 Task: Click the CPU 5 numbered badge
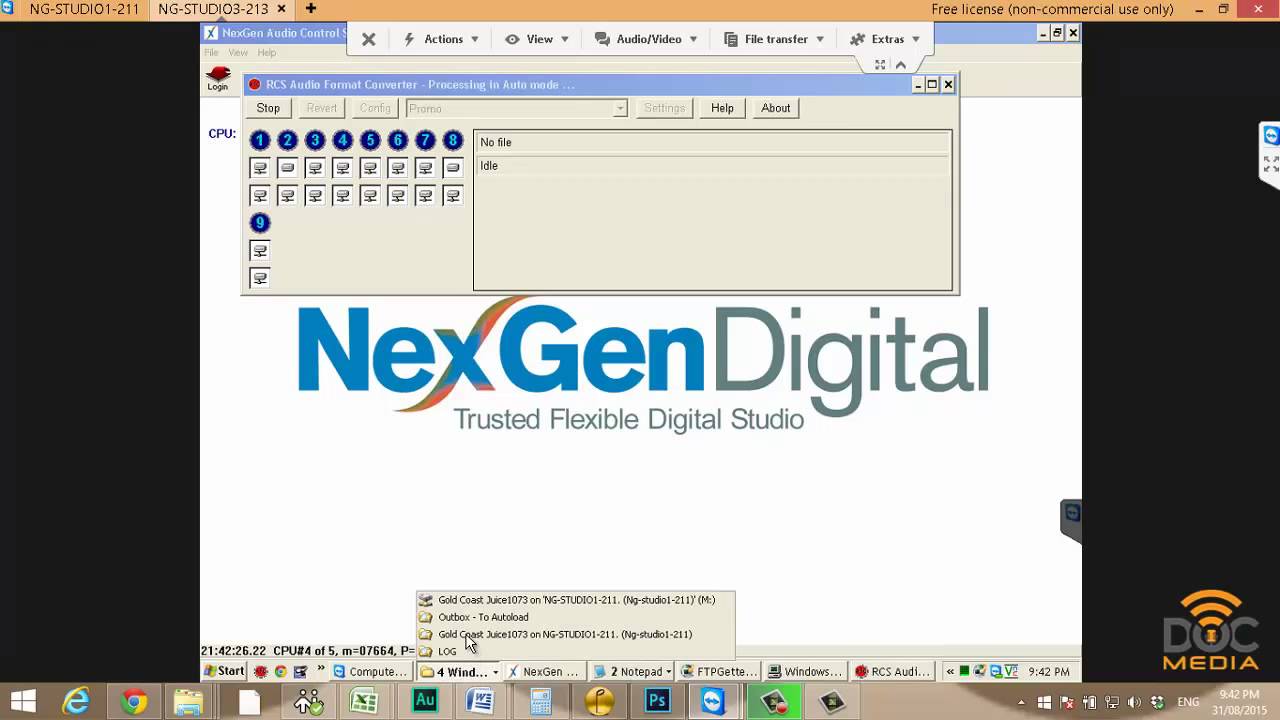tap(370, 141)
